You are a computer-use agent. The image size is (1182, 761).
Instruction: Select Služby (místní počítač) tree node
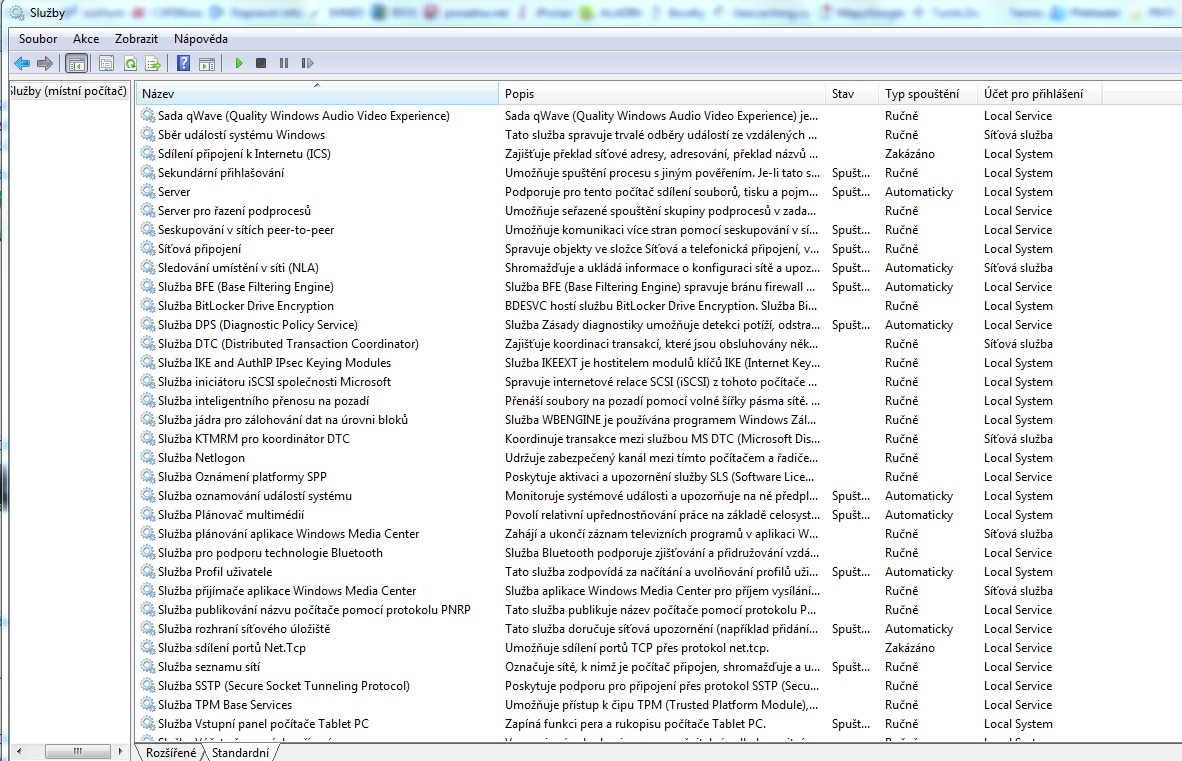tap(68, 92)
